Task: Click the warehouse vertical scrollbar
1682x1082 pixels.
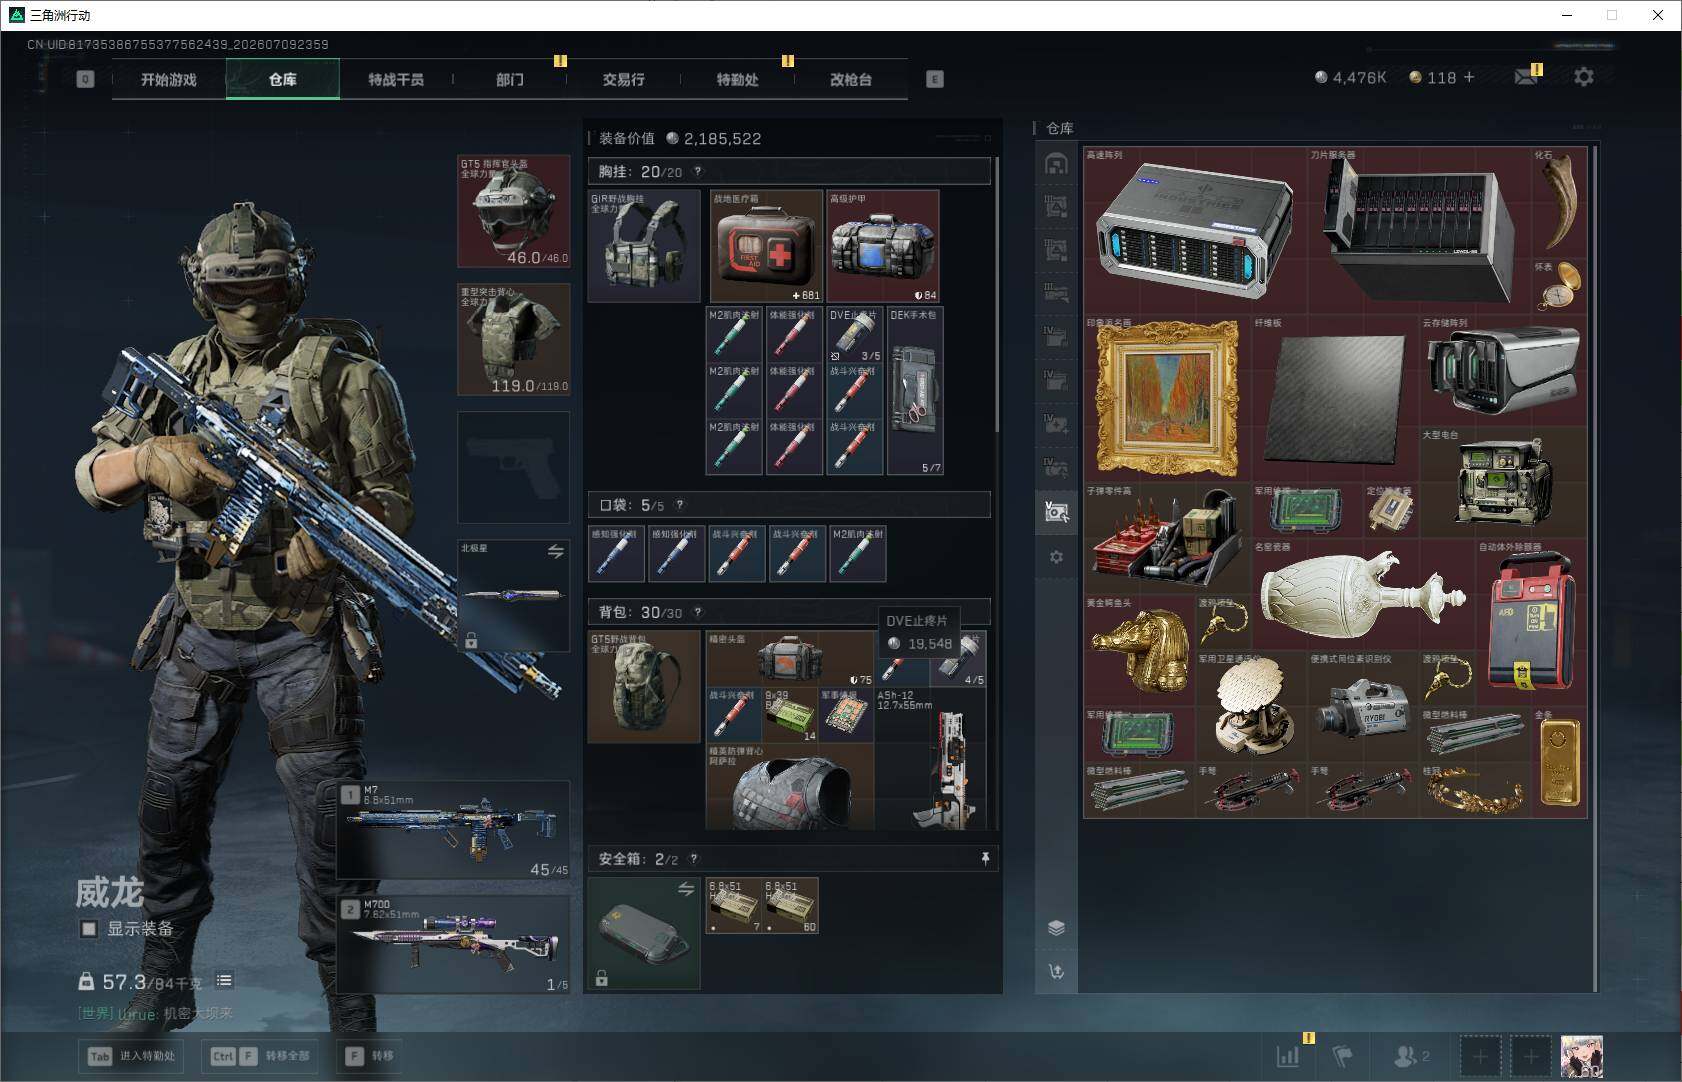Action: [x=1595, y=567]
